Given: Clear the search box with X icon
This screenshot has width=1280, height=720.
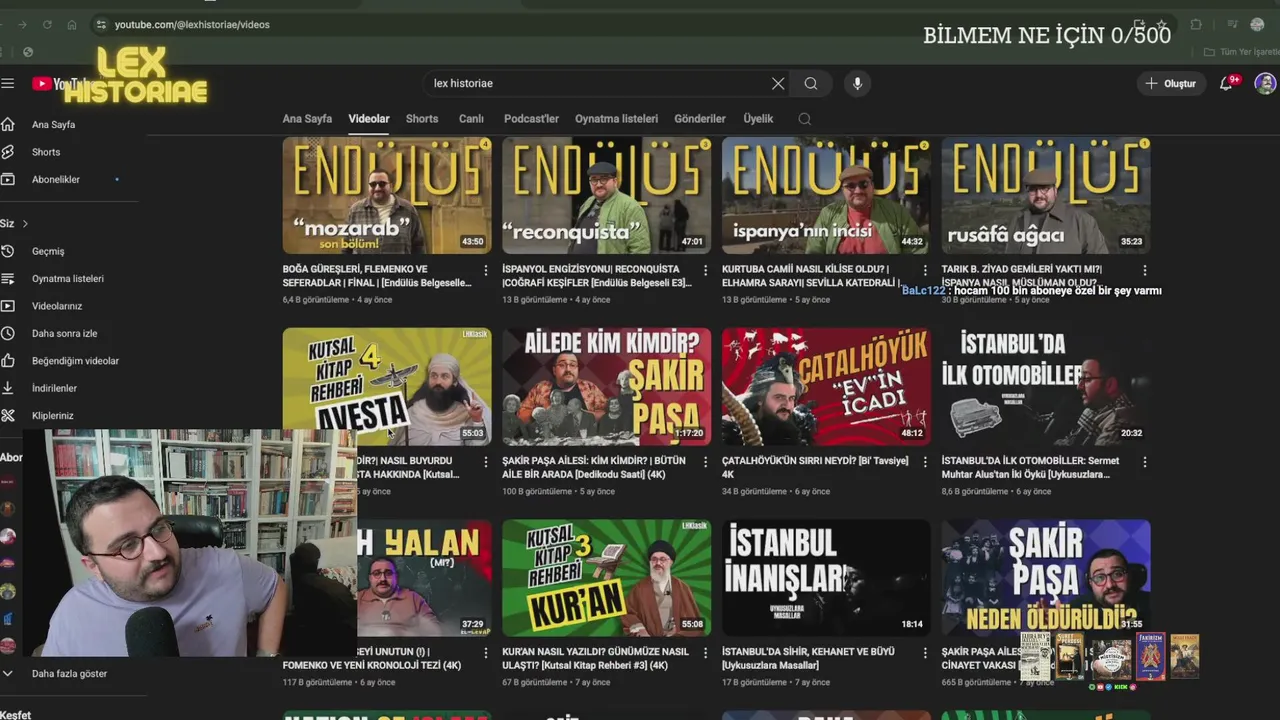Looking at the screenshot, I should pyautogui.click(x=778, y=84).
